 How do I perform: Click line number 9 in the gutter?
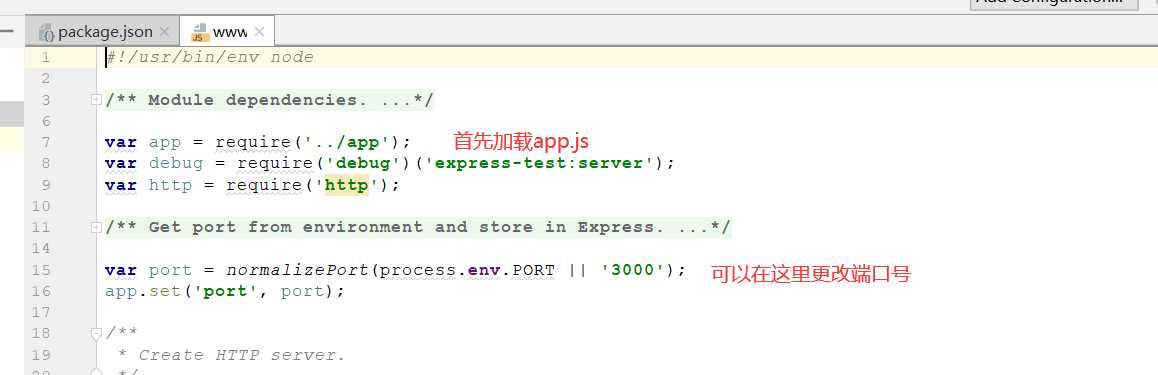[x=46, y=185]
